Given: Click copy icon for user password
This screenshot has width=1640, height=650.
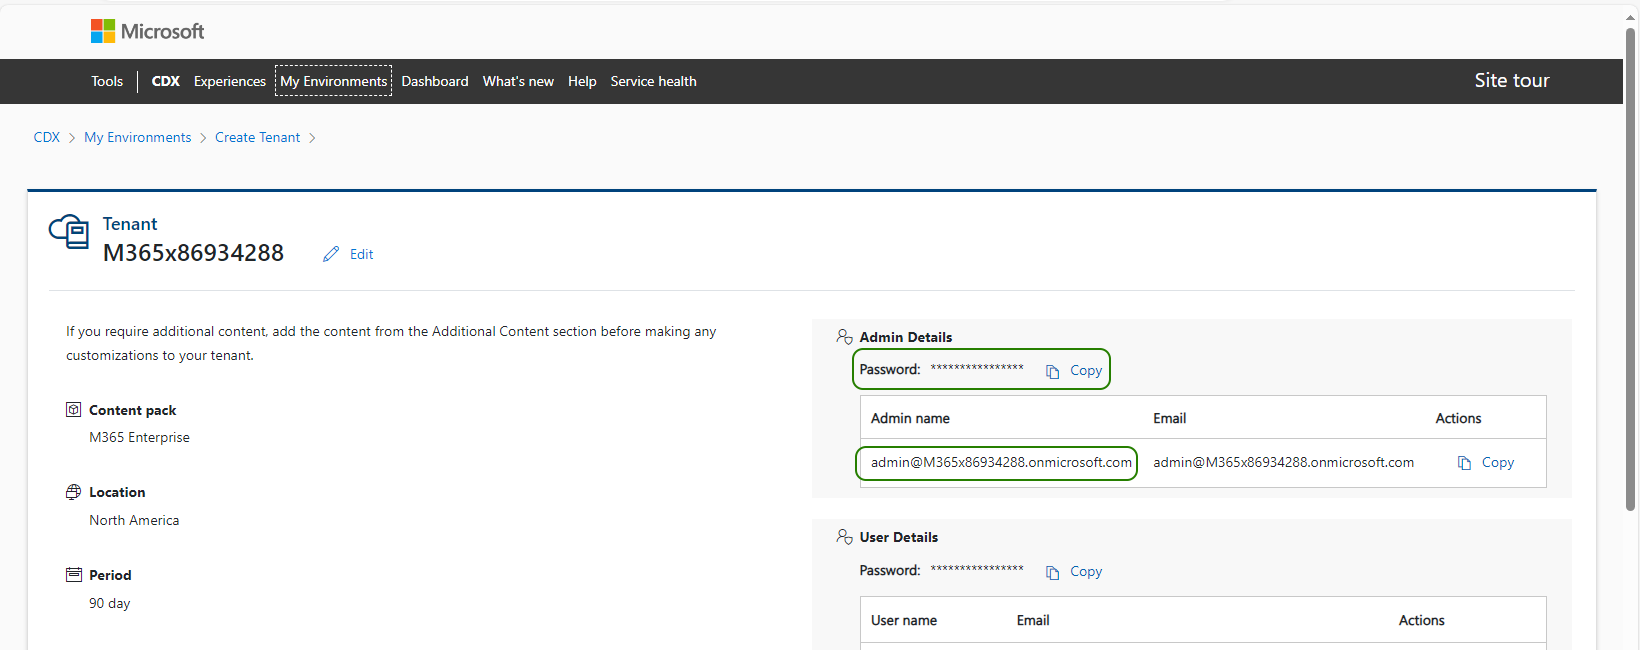Looking at the screenshot, I should tap(1053, 572).
